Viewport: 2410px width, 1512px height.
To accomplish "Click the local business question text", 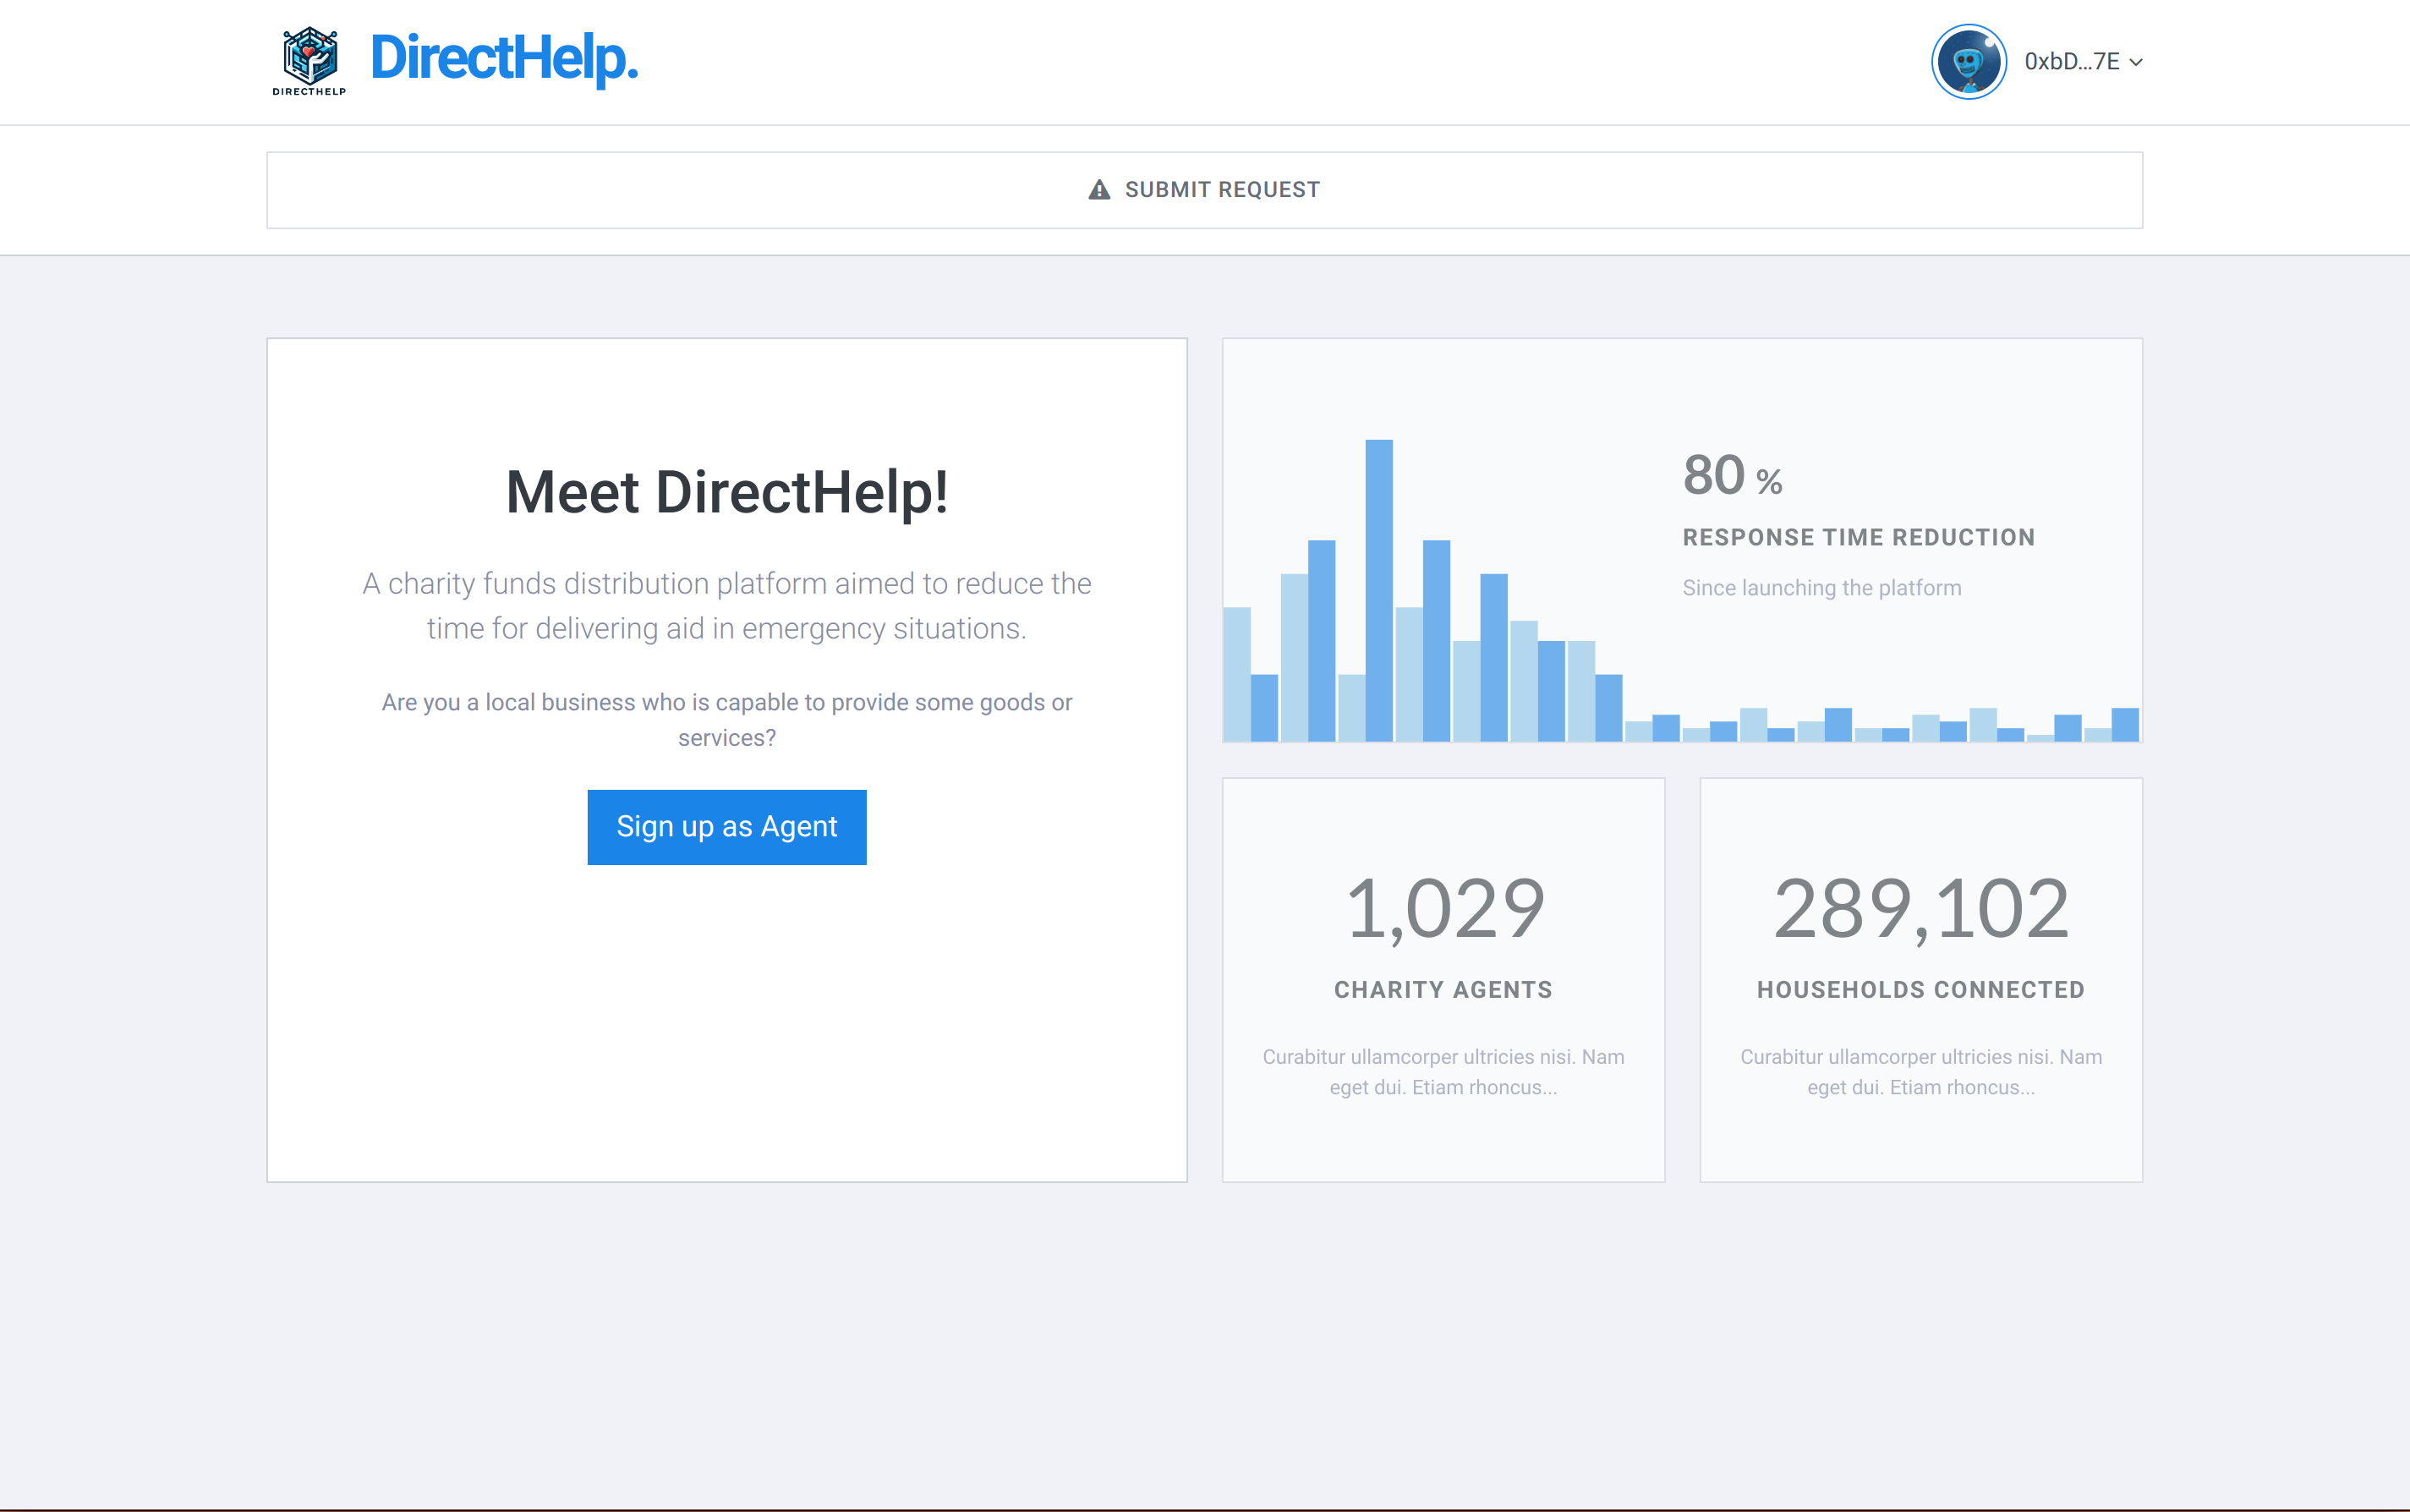I will click(727, 720).
